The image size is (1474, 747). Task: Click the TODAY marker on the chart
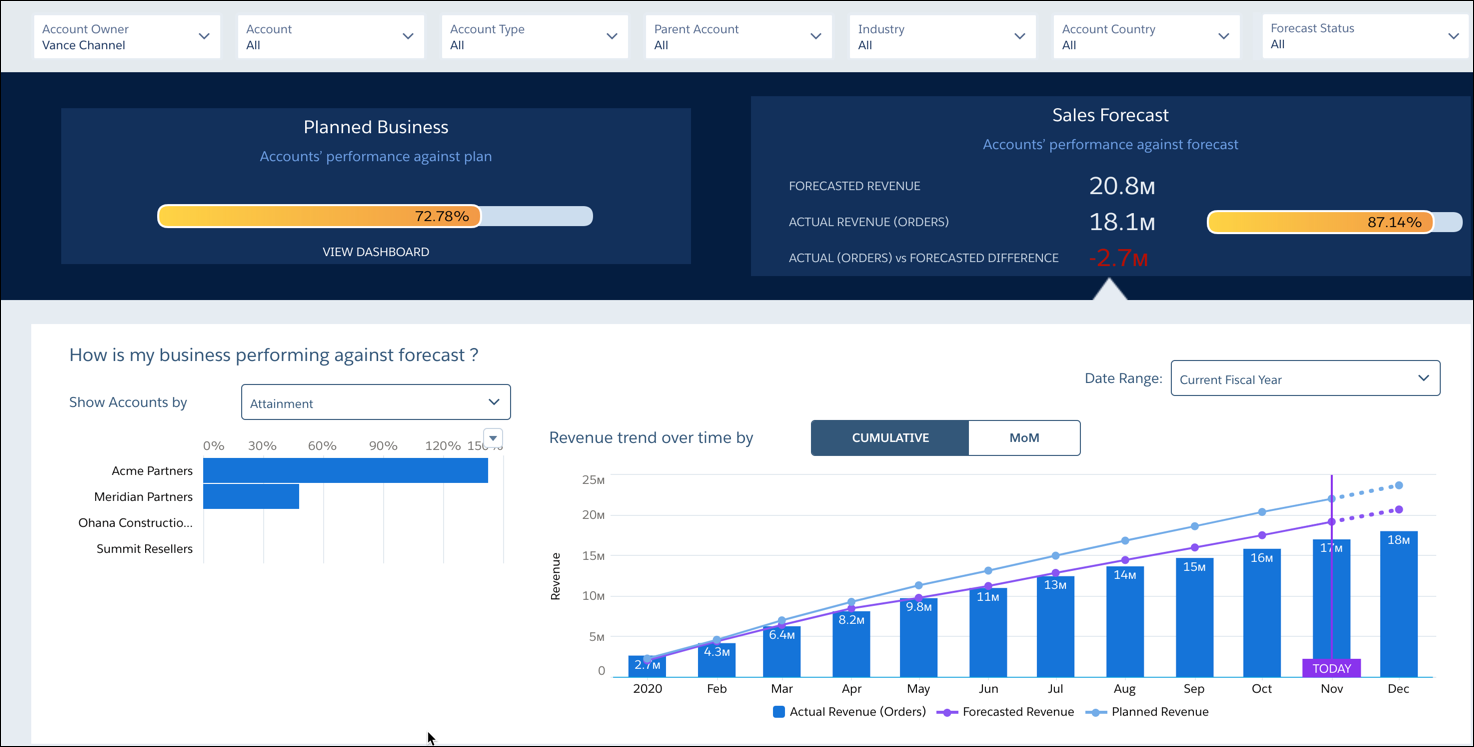click(x=1331, y=668)
